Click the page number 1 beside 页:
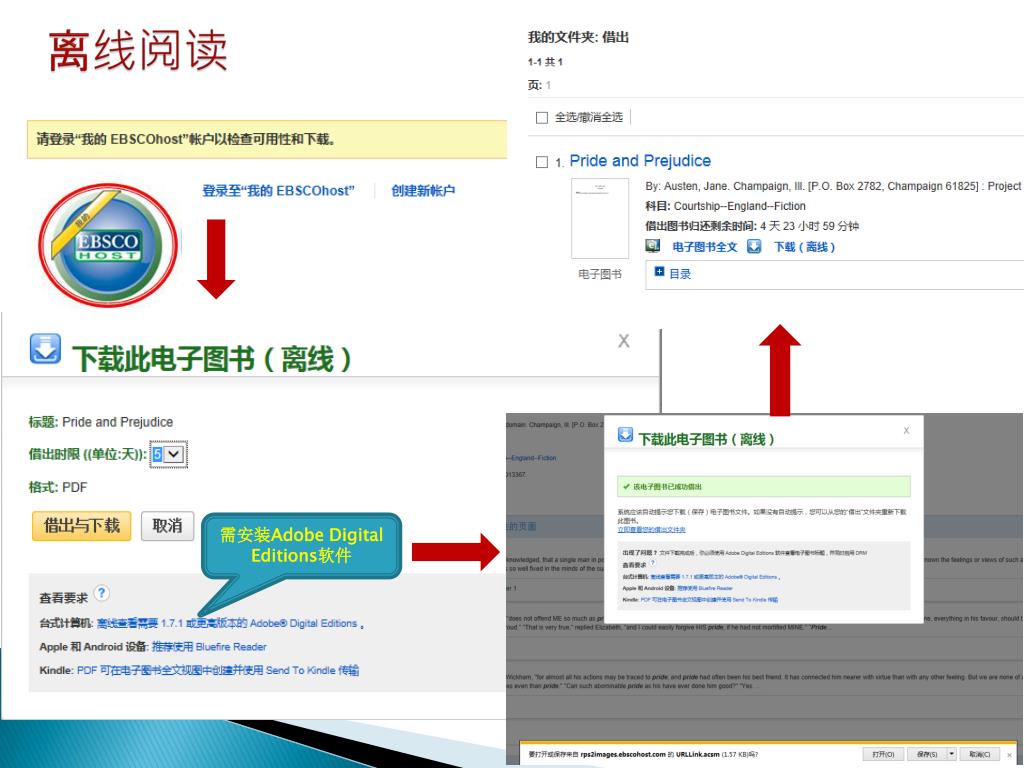Viewport: 1024px width, 768px height. (549, 86)
